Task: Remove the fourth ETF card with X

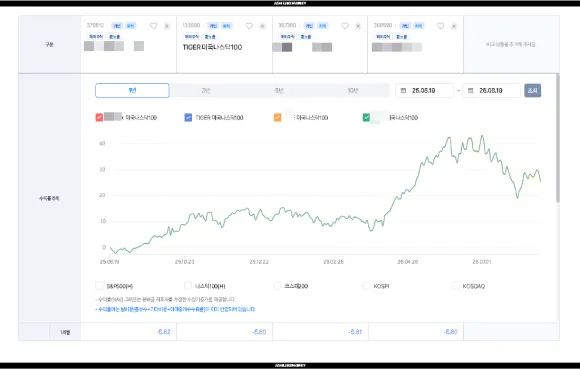Action: 454,26
